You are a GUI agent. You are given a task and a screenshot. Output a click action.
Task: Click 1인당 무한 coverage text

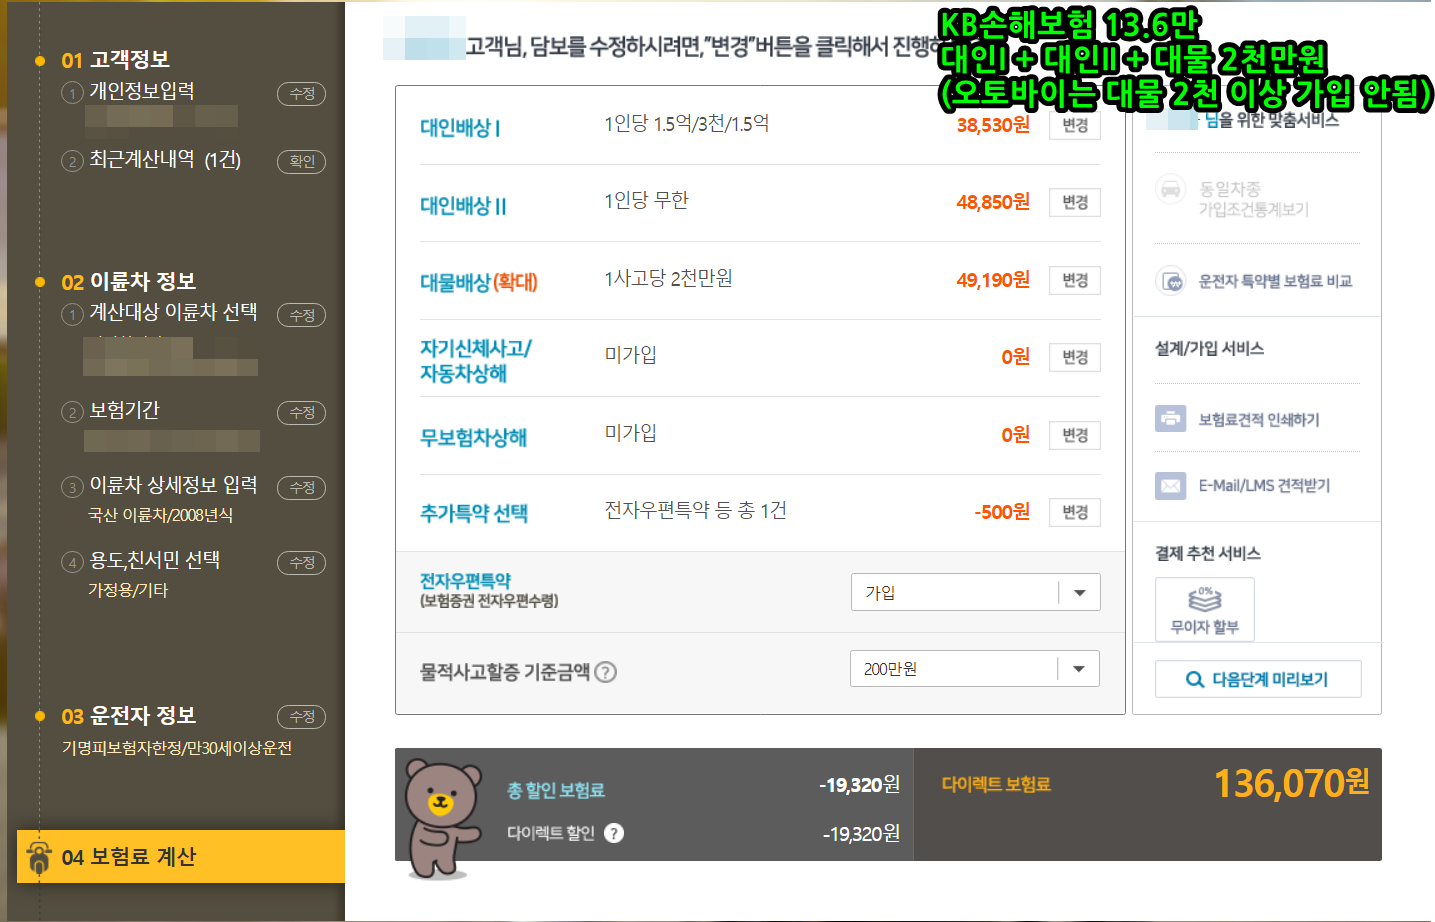(646, 200)
